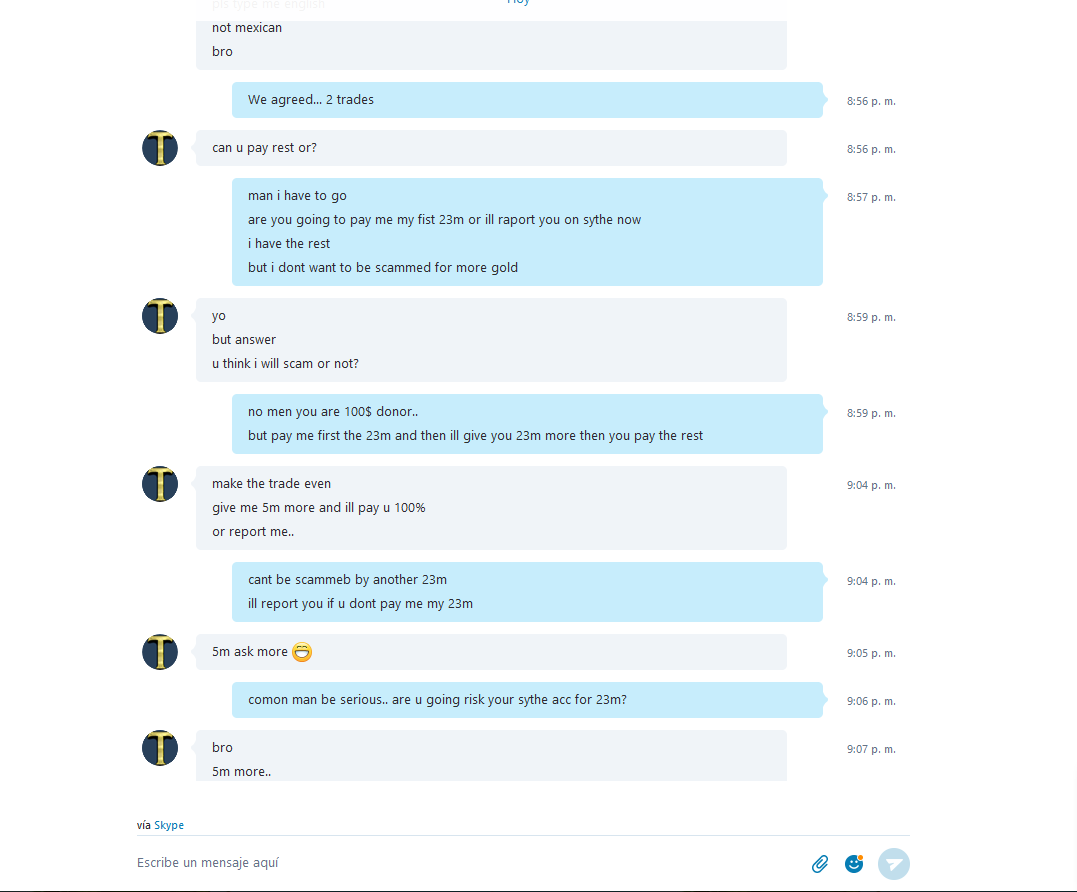Click the avatar beside "5m ask more"
The width and height of the screenshot is (1077, 892).
(160, 652)
